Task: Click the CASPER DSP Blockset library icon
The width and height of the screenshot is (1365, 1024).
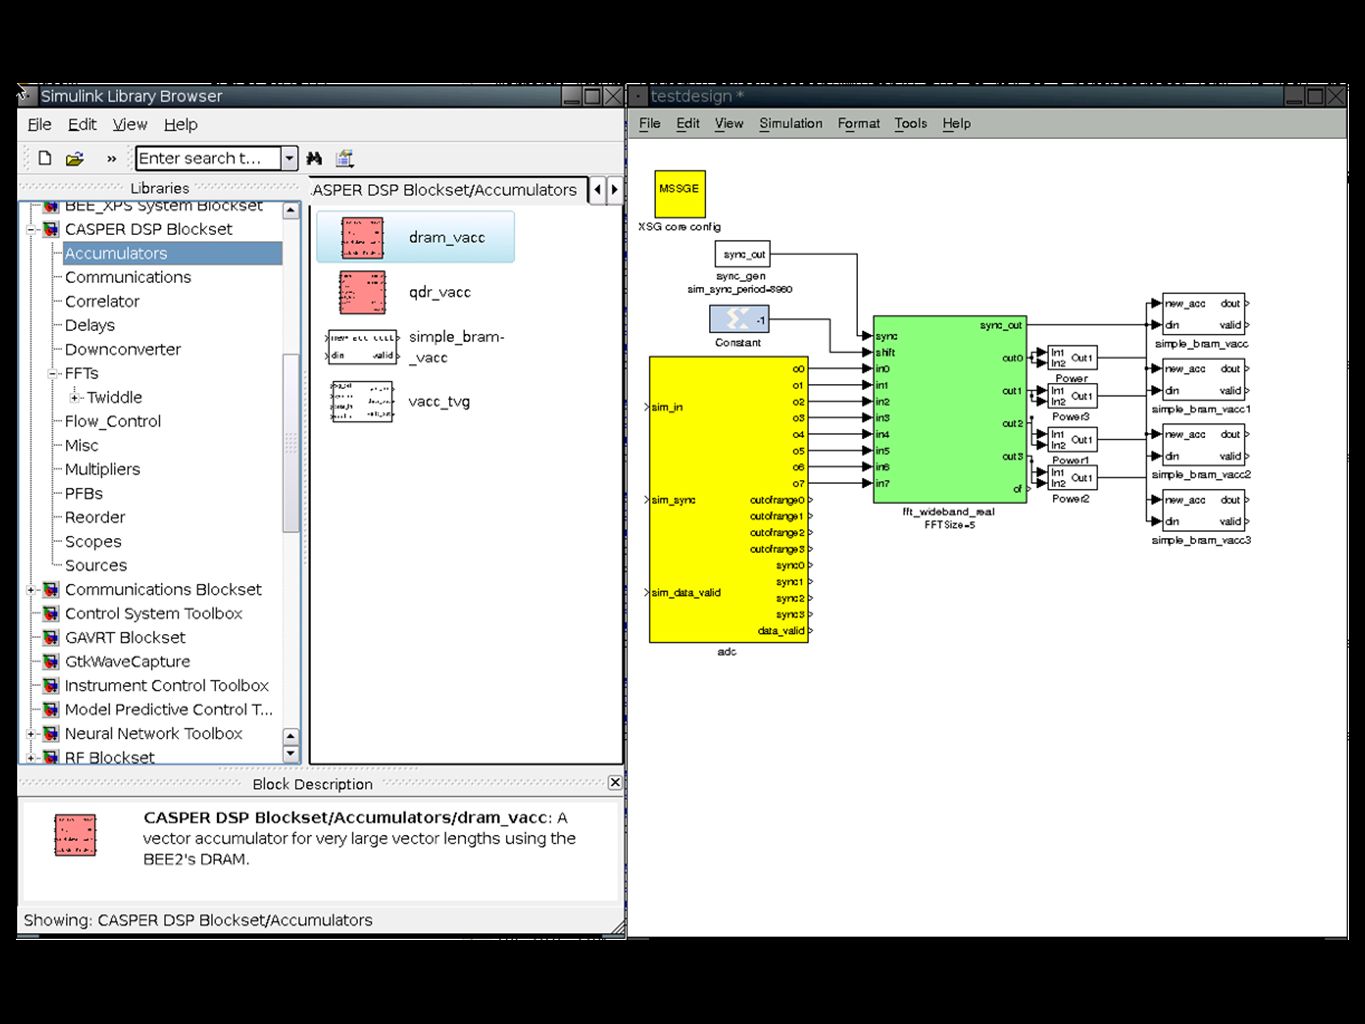Action: 50,229
